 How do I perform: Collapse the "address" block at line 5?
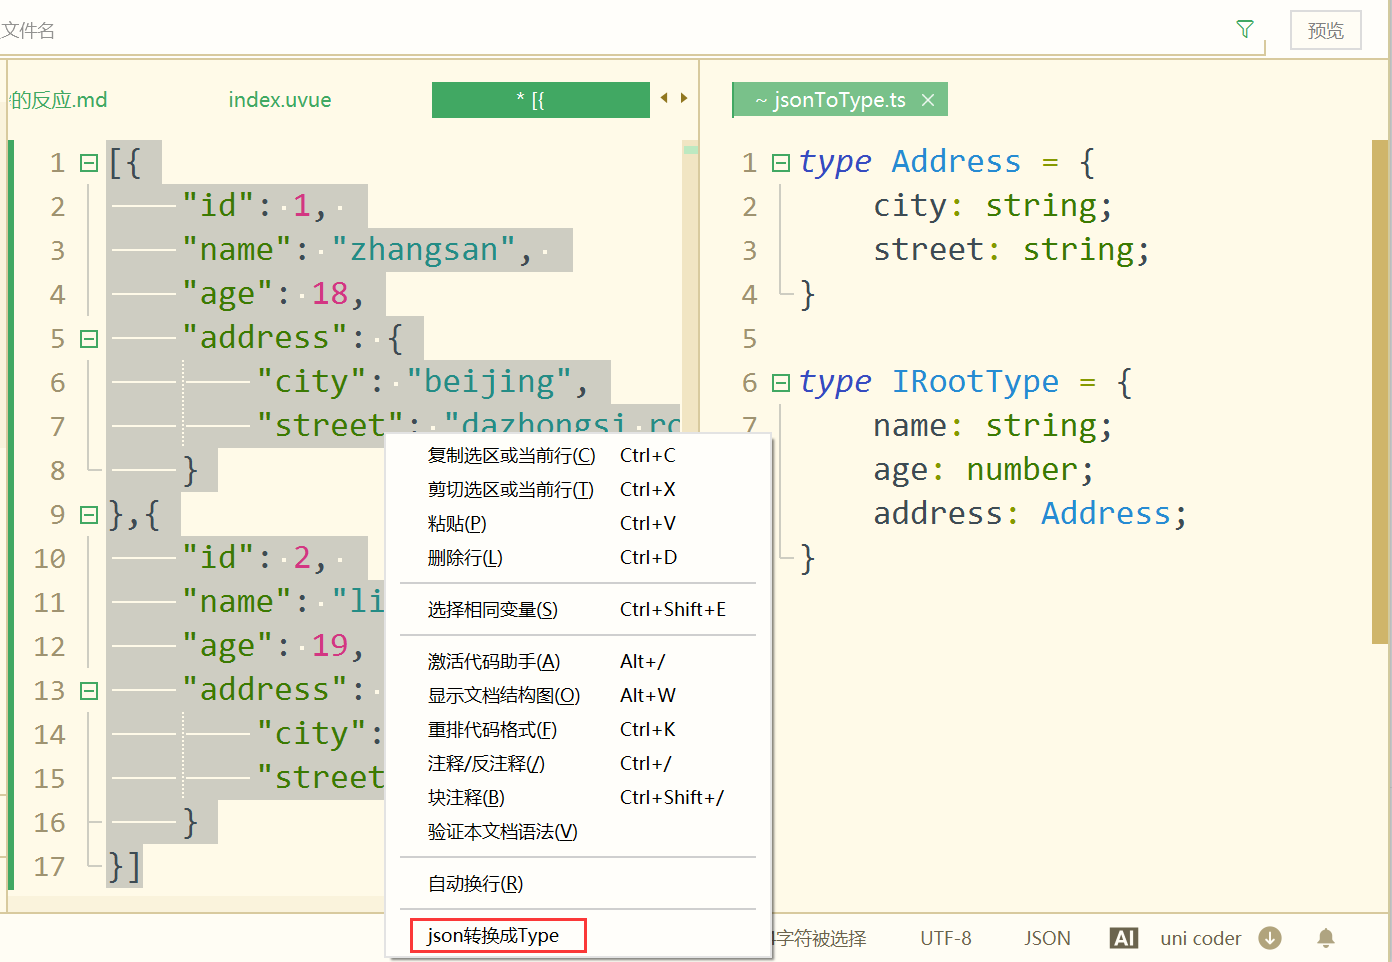coord(89,339)
